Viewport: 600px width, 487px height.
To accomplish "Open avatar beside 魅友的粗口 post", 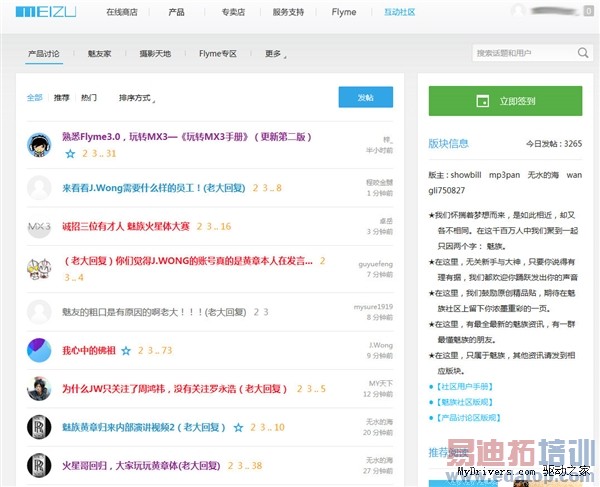I will [x=39, y=312].
